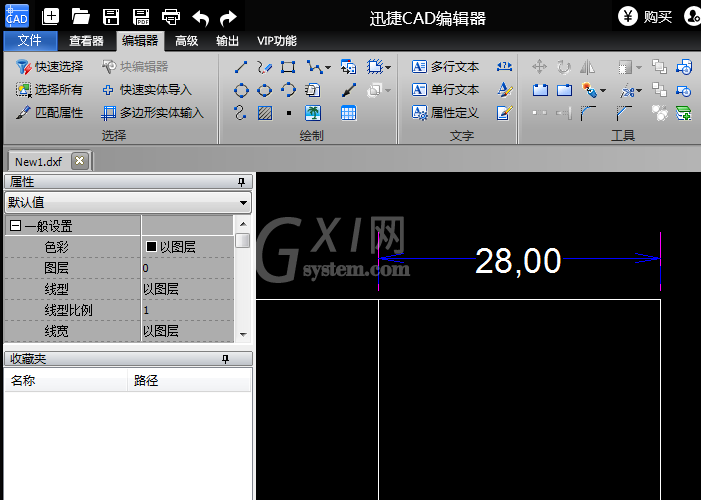Redo the last action
The image size is (701, 500).
click(x=228, y=18)
